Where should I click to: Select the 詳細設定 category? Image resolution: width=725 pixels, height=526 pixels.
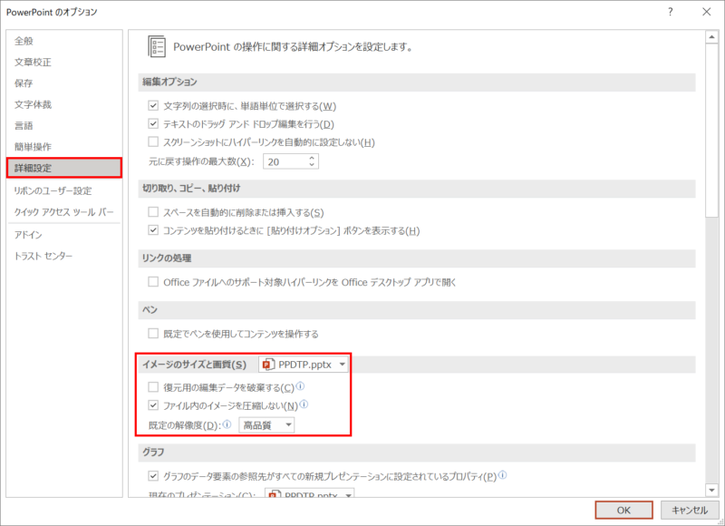64,168
